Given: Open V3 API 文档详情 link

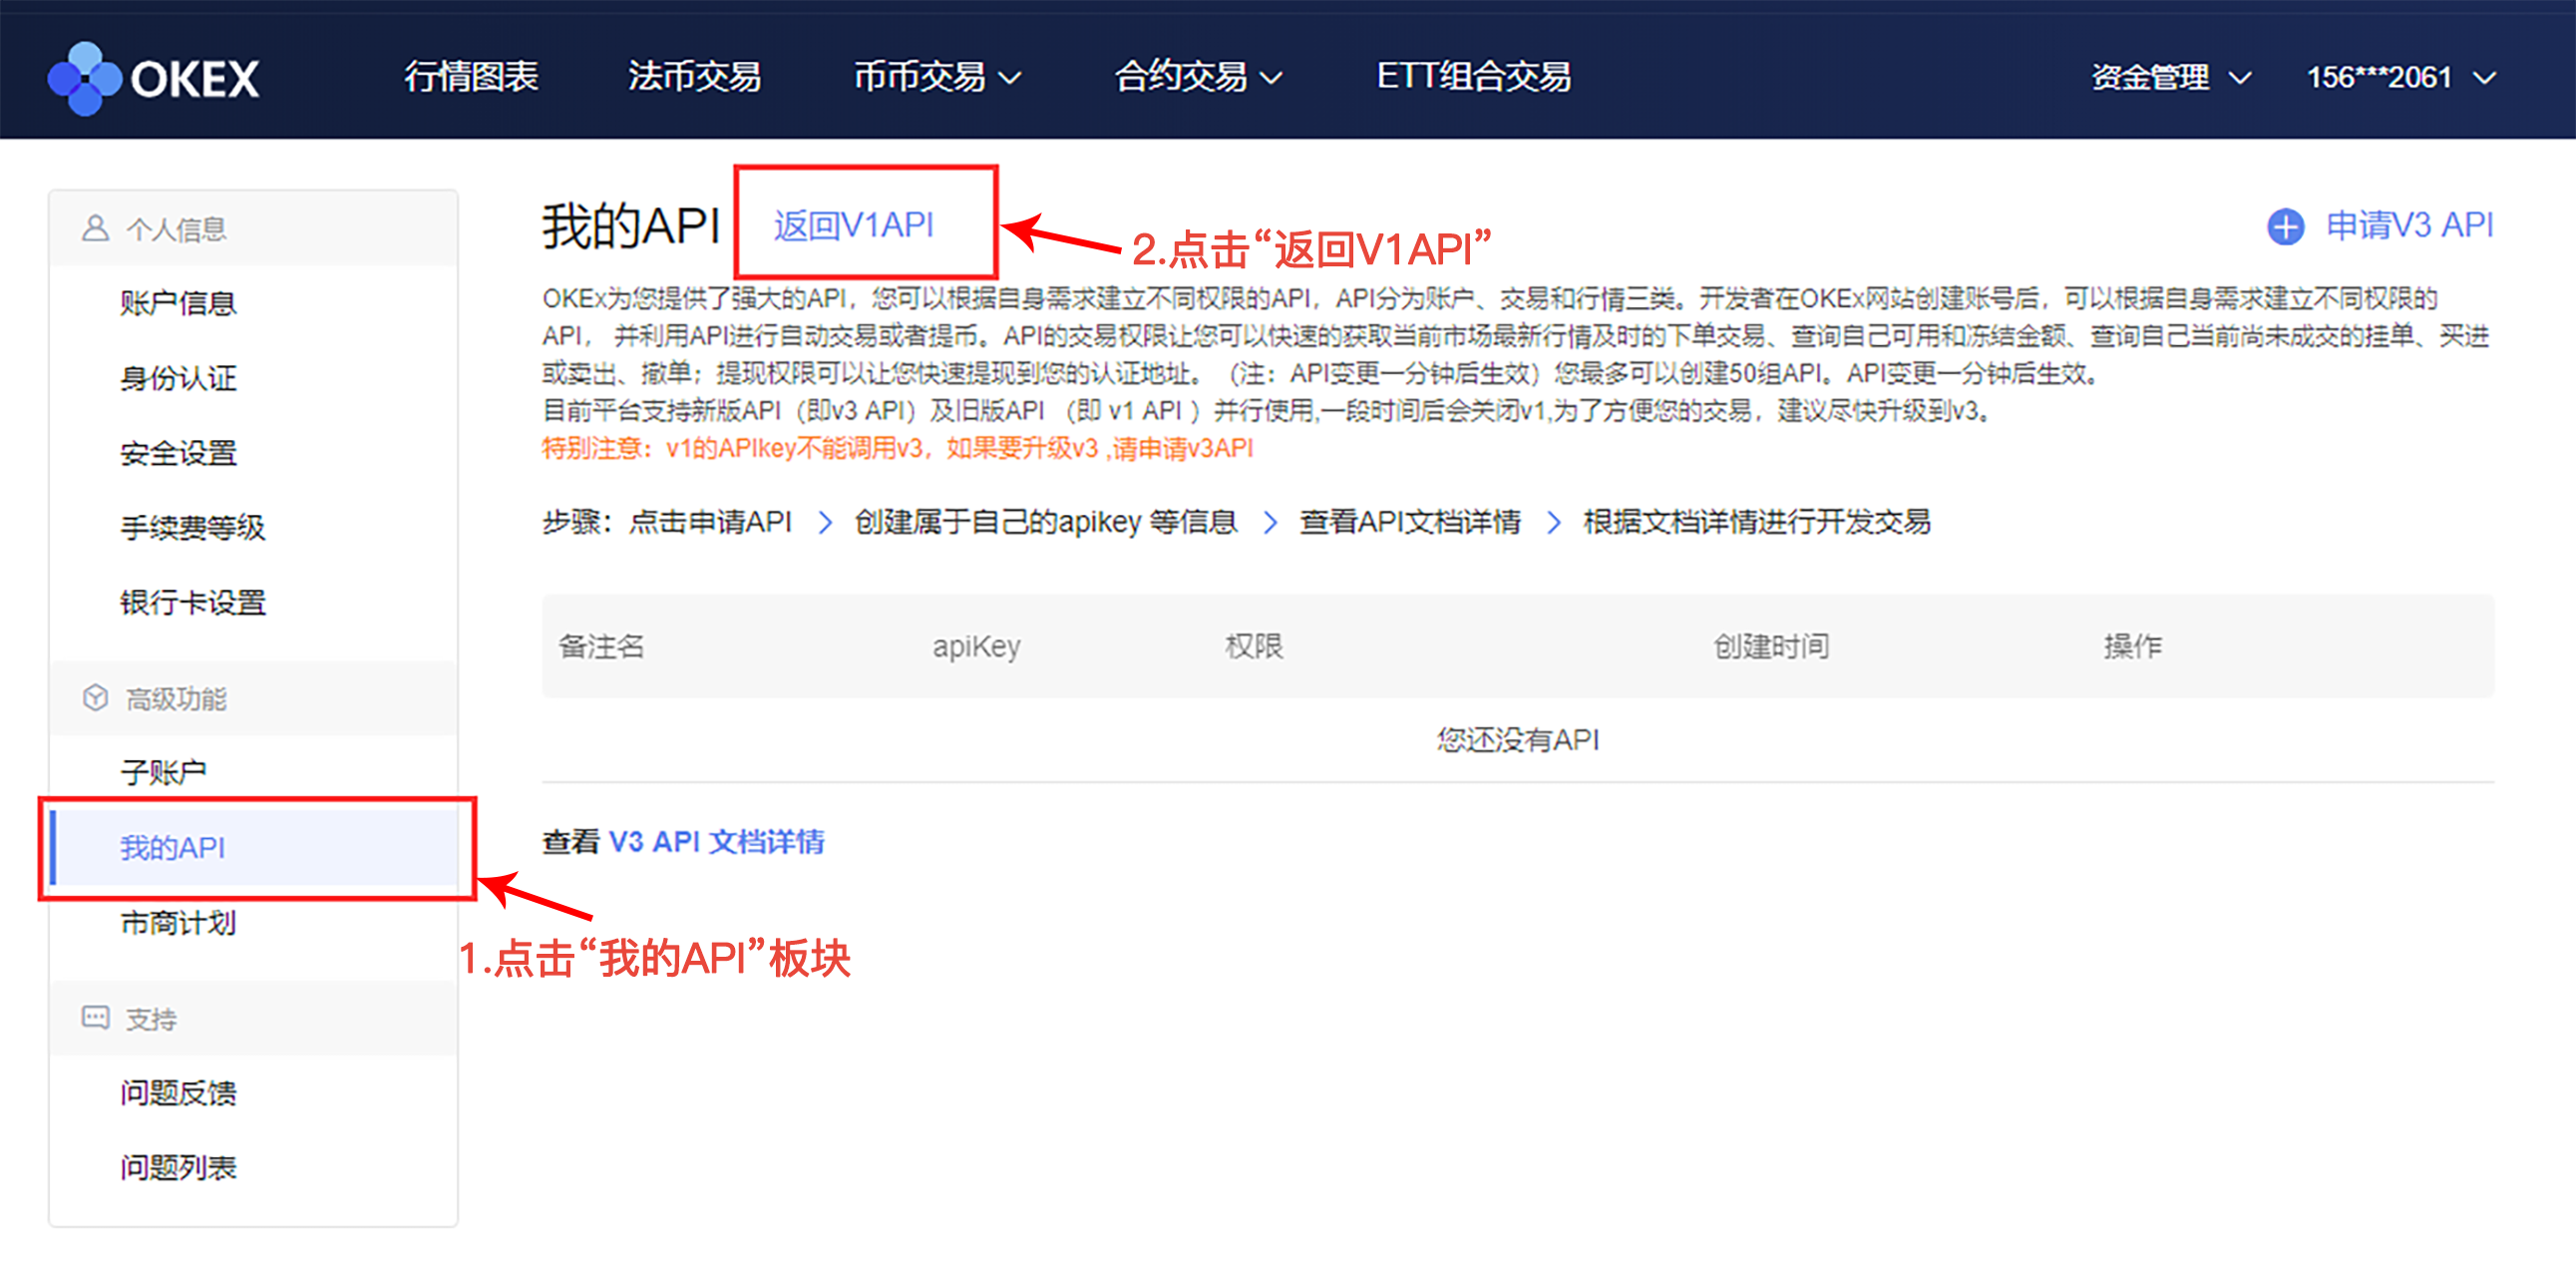Looking at the screenshot, I should [x=716, y=841].
